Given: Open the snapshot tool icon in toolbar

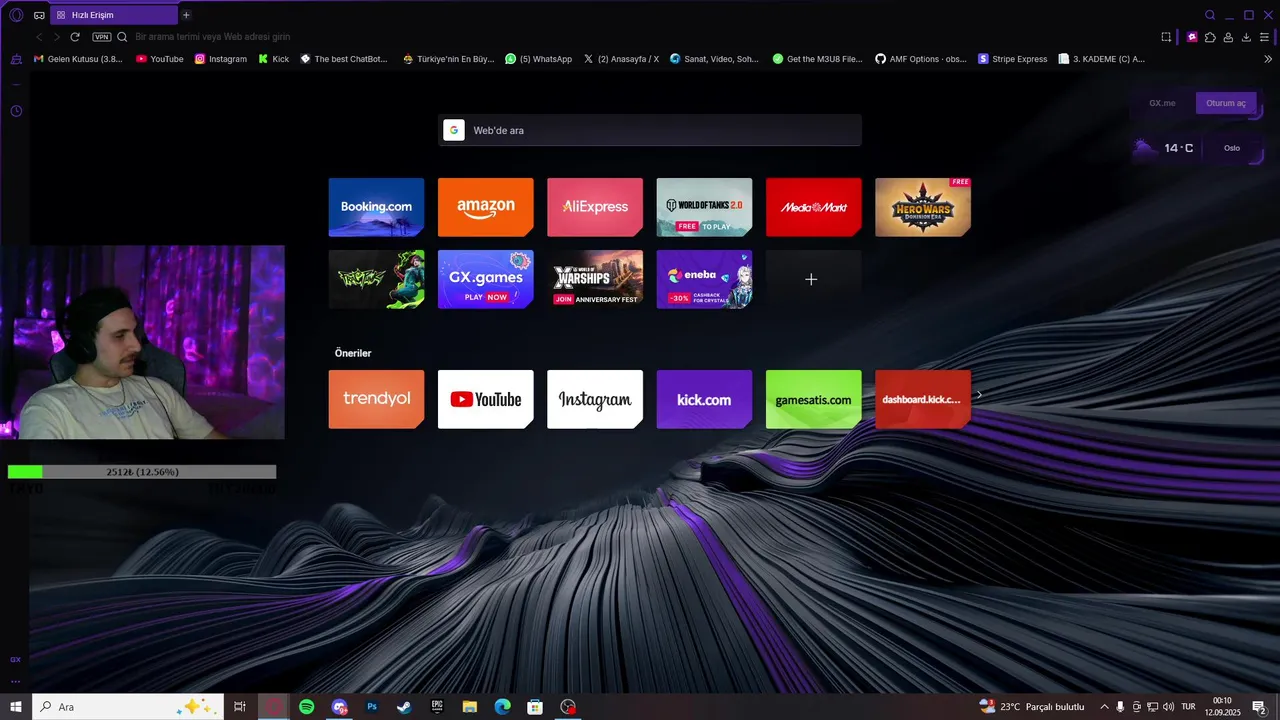Looking at the screenshot, I should coord(1166,37).
